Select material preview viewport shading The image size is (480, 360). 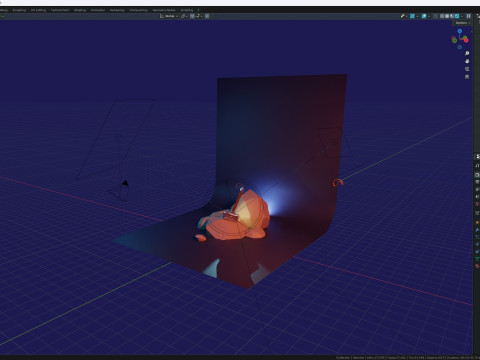tap(452, 16)
